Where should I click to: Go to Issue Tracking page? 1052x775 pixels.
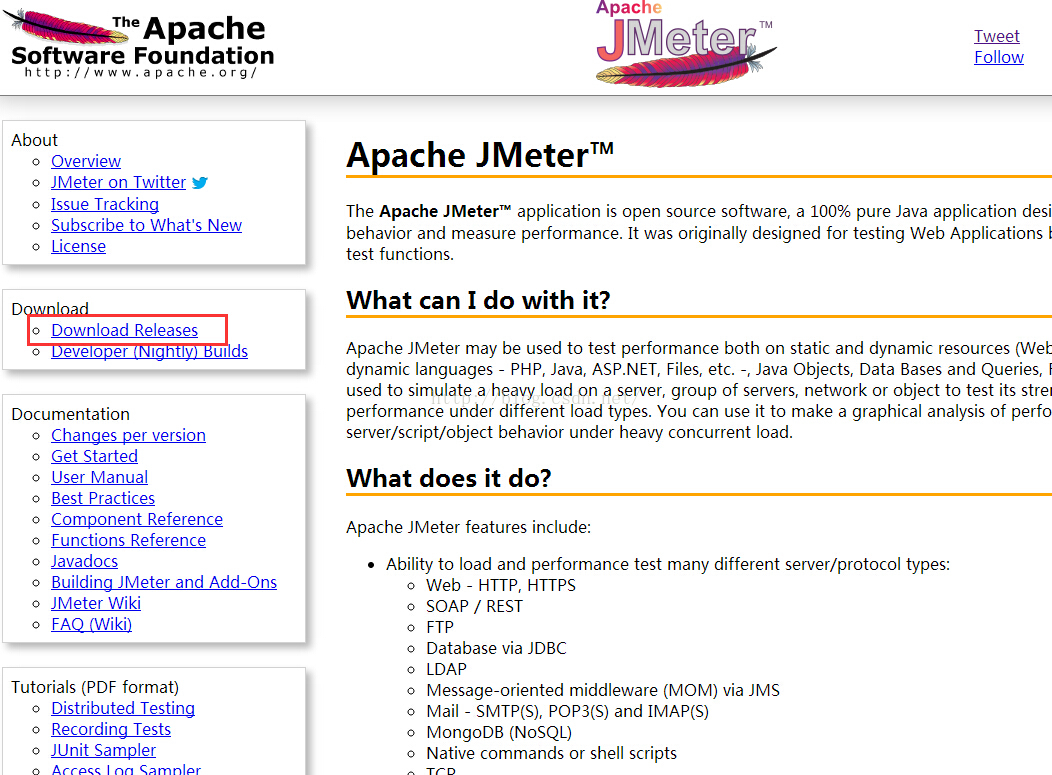(105, 204)
